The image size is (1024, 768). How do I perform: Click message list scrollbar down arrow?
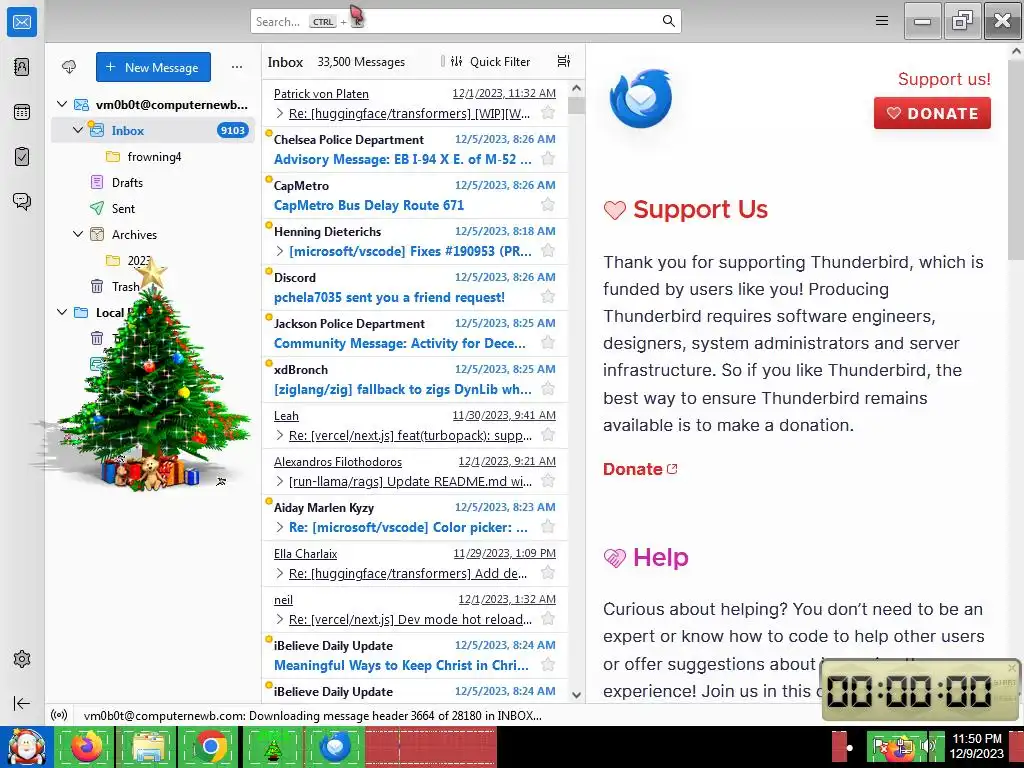point(576,695)
